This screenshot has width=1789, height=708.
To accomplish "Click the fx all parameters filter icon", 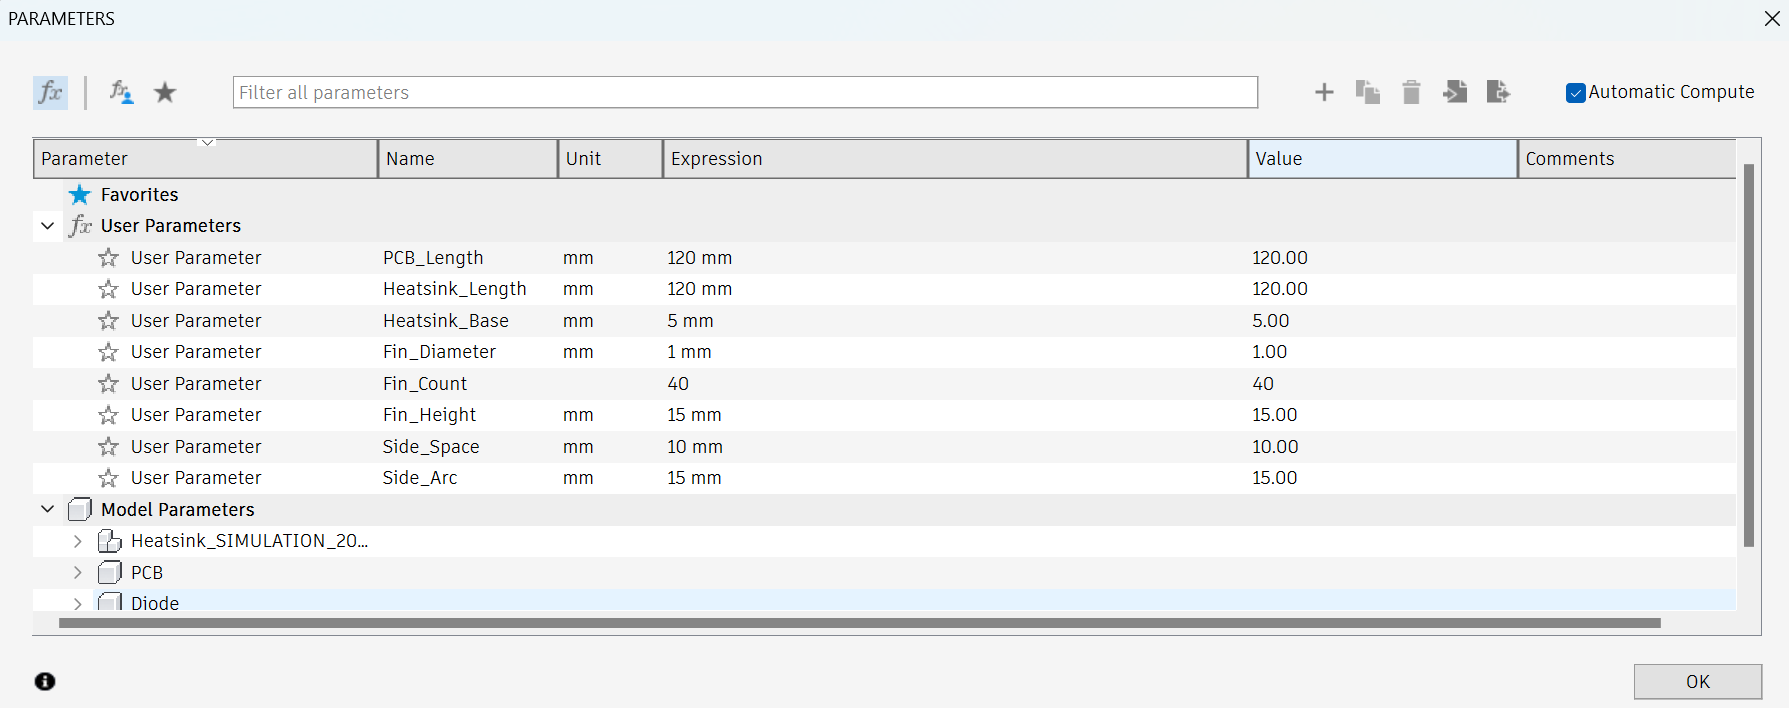I will click(x=50, y=93).
